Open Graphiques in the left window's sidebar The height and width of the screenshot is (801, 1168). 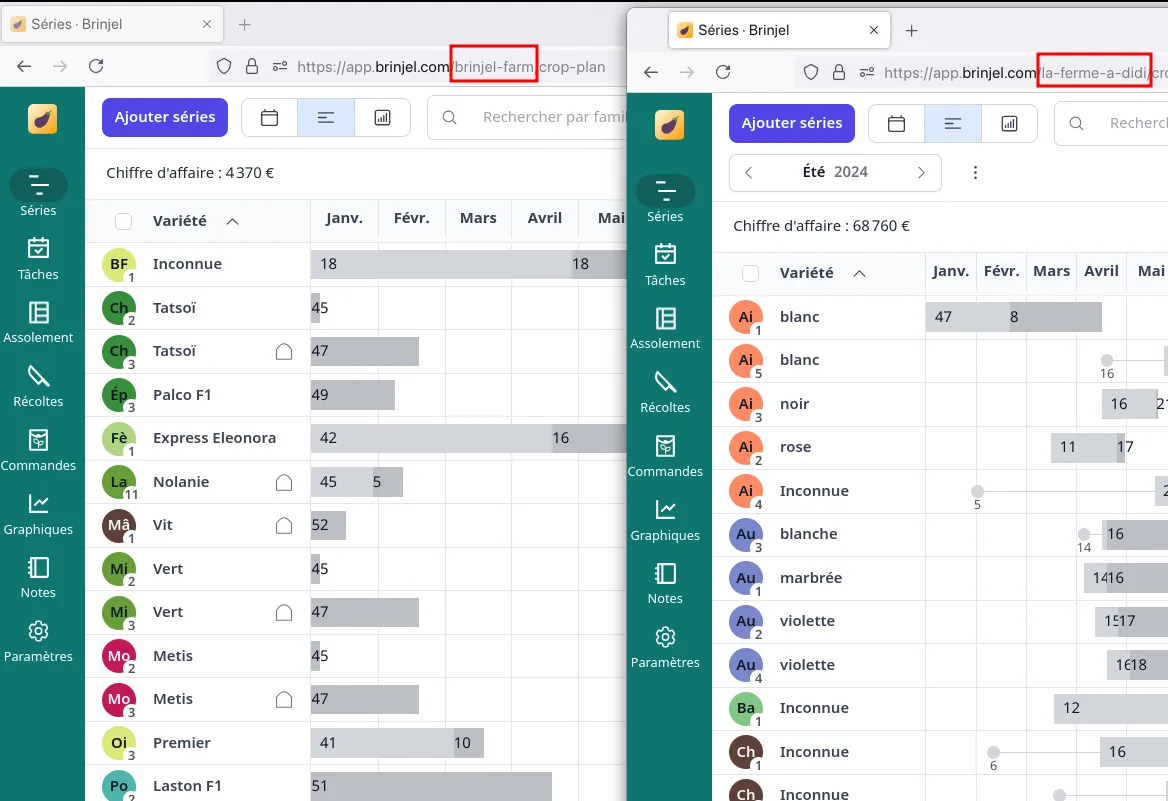pyautogui.click(x=38, y=514)
